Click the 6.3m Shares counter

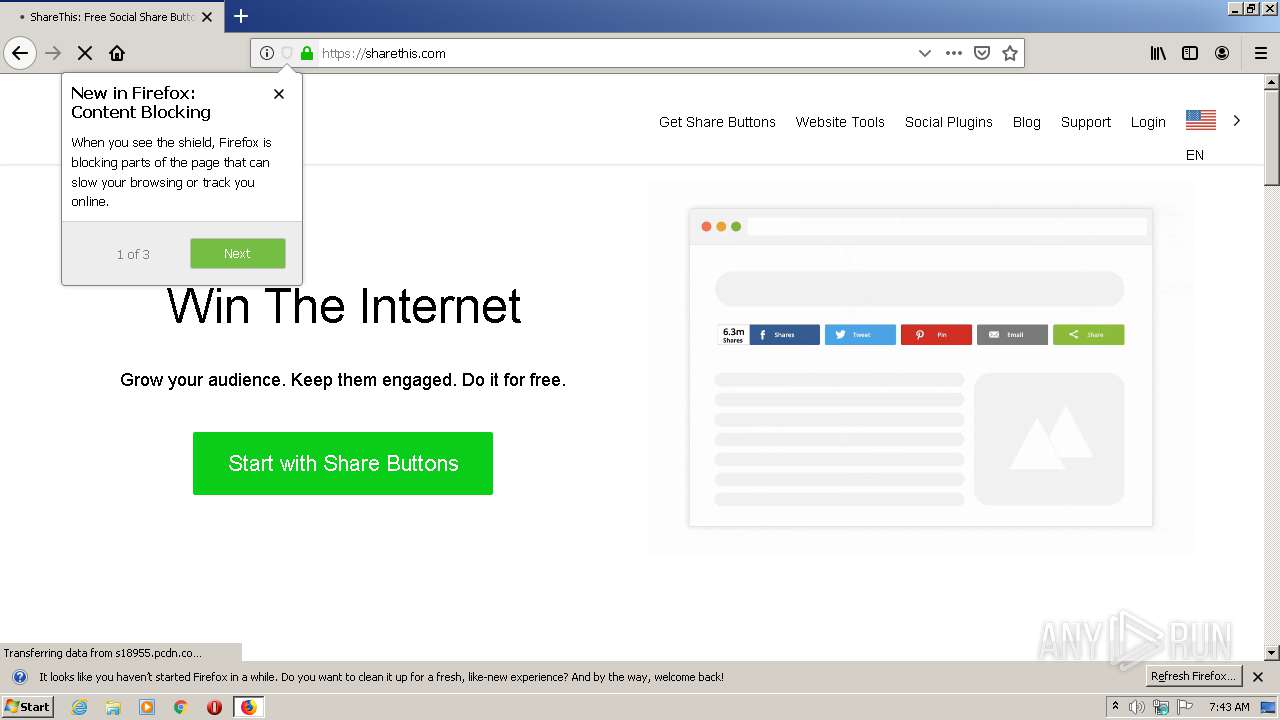(733, 335)
